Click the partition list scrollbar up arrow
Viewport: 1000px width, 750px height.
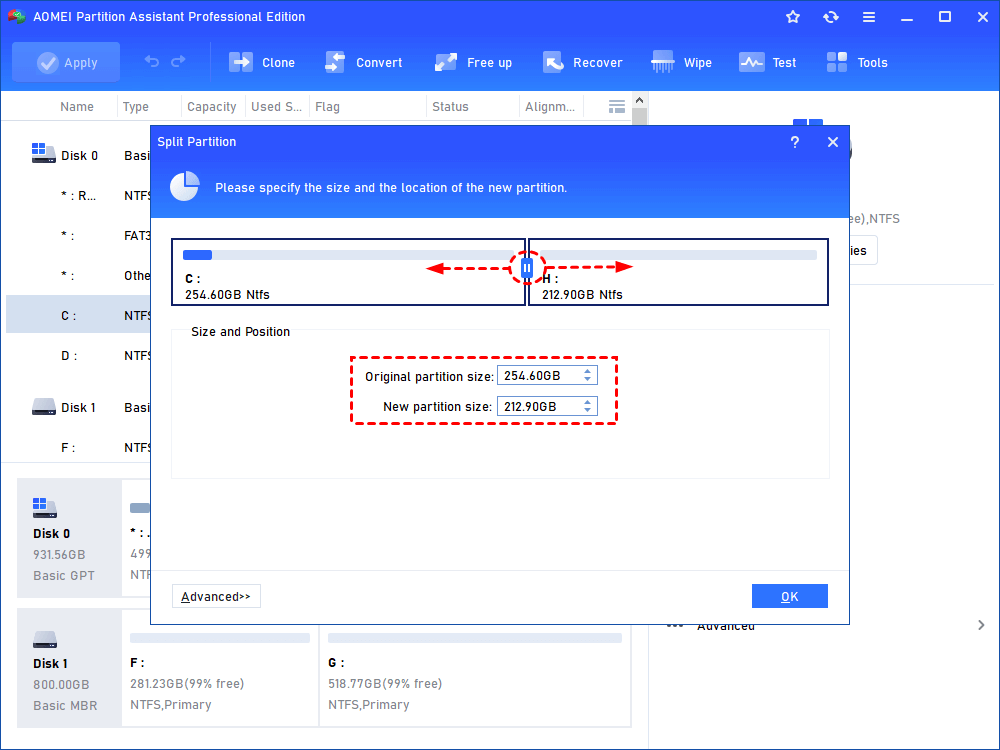click(x=639, y=100)
